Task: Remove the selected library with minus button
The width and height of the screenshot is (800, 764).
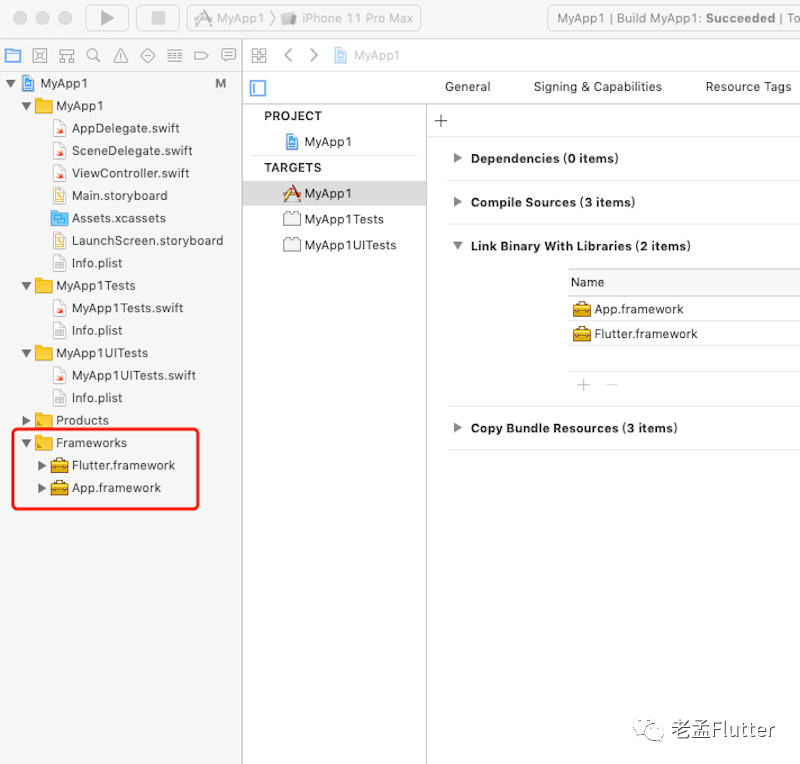Action: (612, 385)
